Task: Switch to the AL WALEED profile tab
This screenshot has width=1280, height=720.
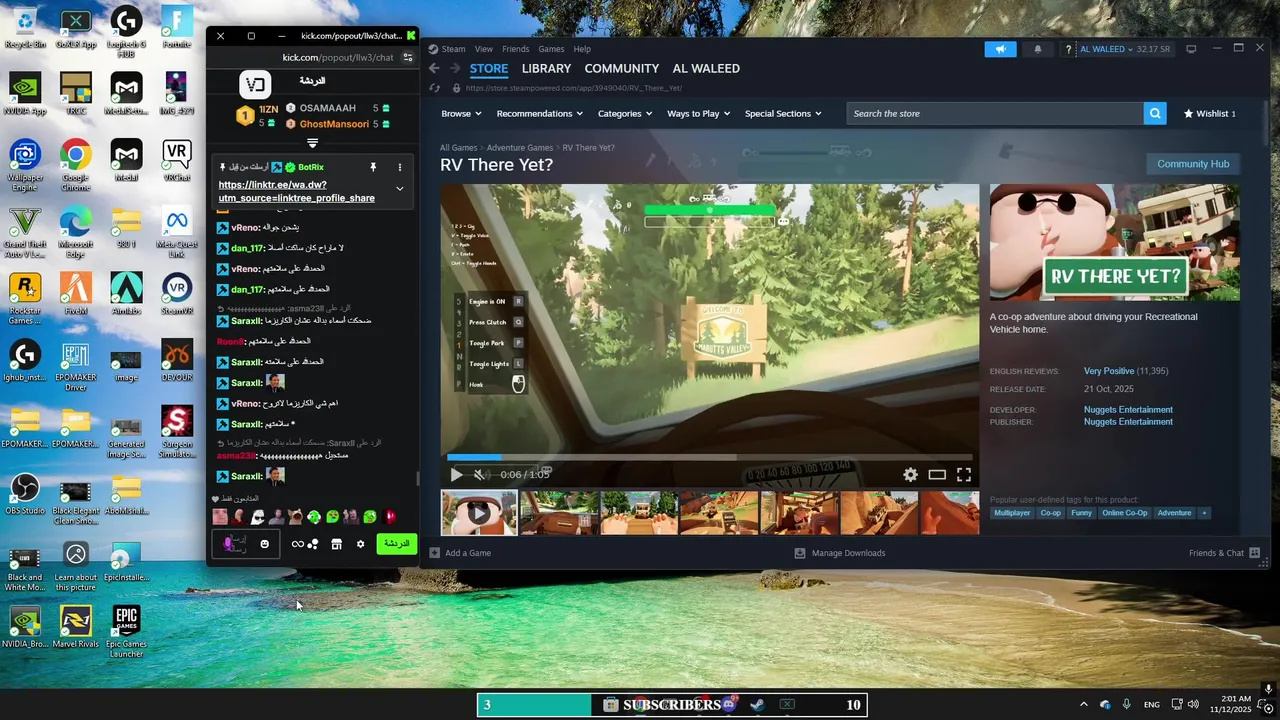Action: (706, 68)
